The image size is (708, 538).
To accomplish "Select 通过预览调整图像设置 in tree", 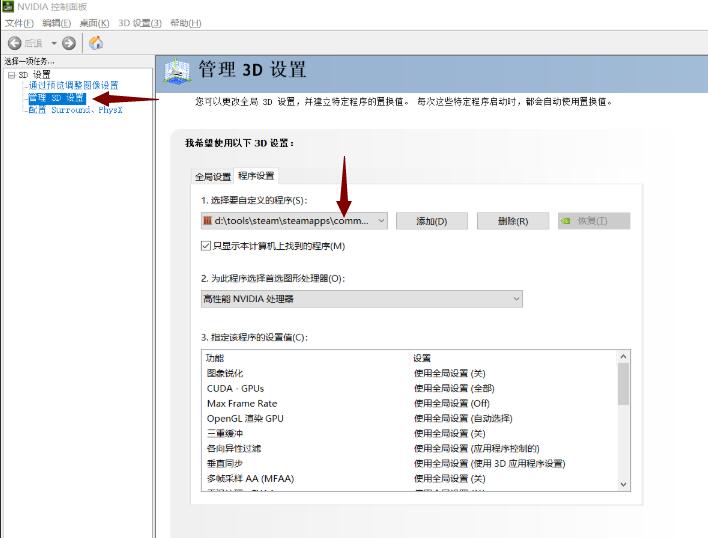I will click(x=73, y=86).
